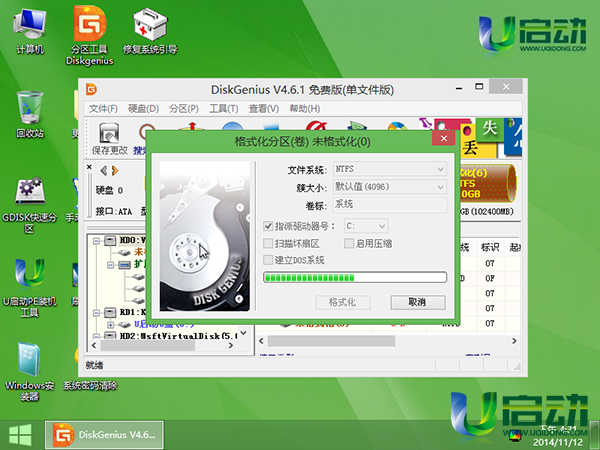
Task: Open the 帮助(H) menu
Action: point(305,109)
